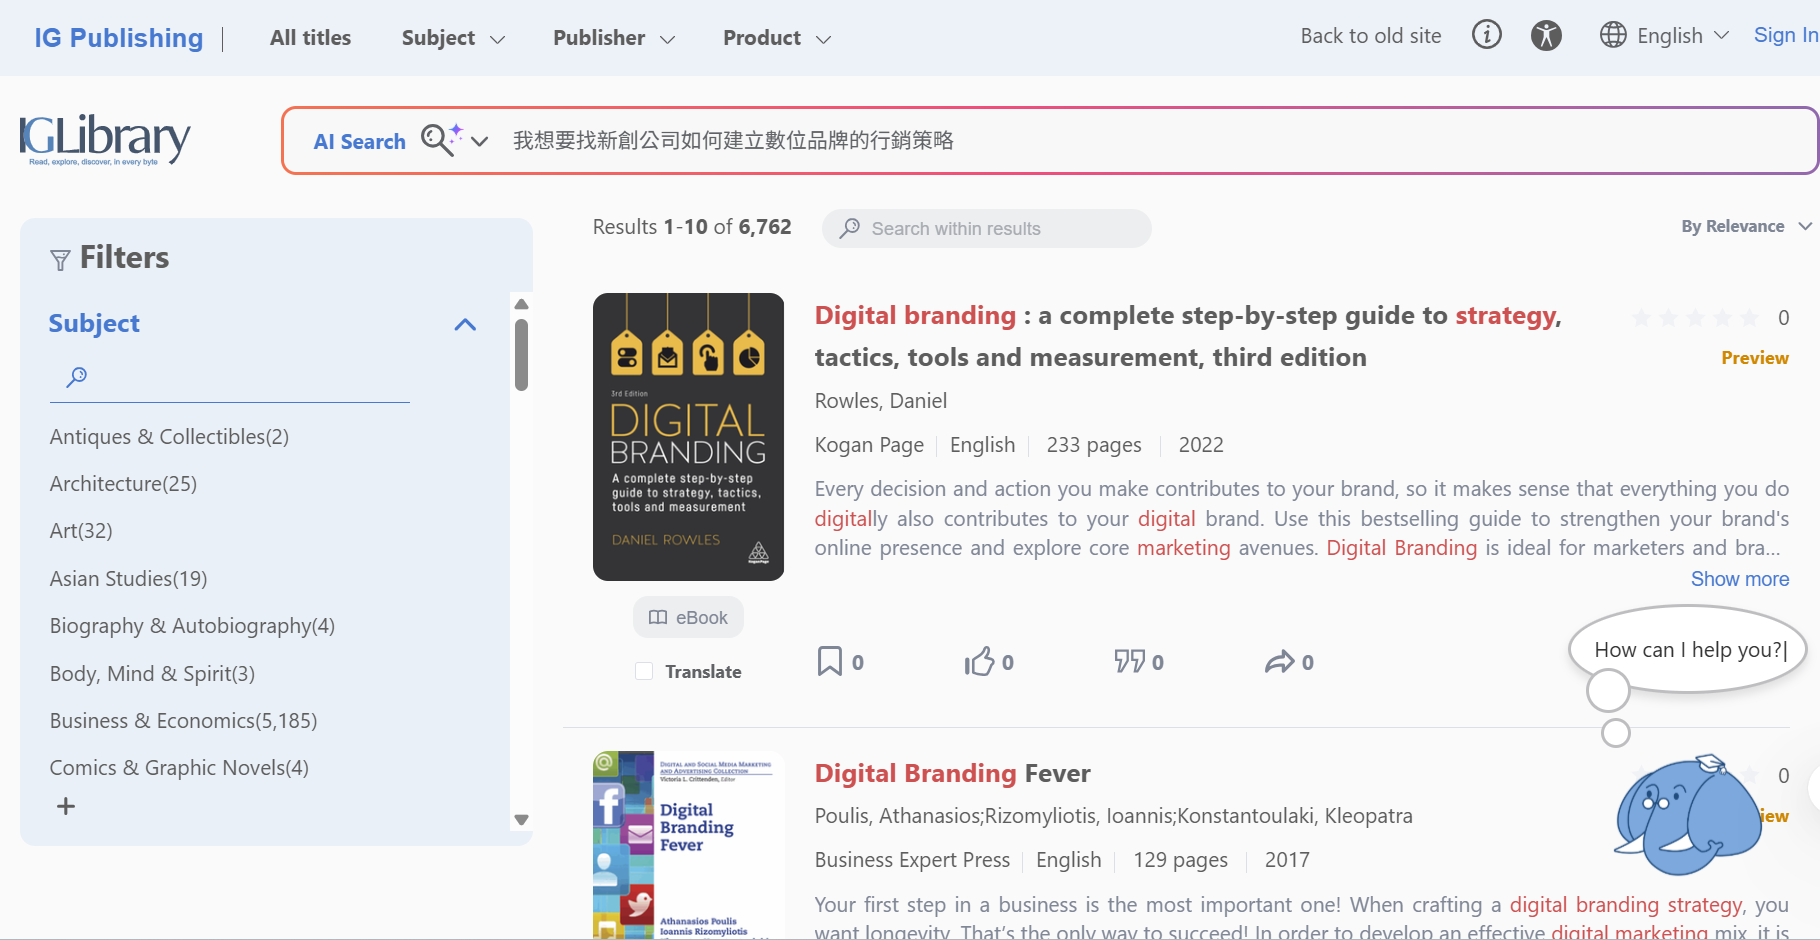Screen dimensions: 1820x940
Task: Expand the Product menu
Action: pyautogui.click(x=777, y=38)
